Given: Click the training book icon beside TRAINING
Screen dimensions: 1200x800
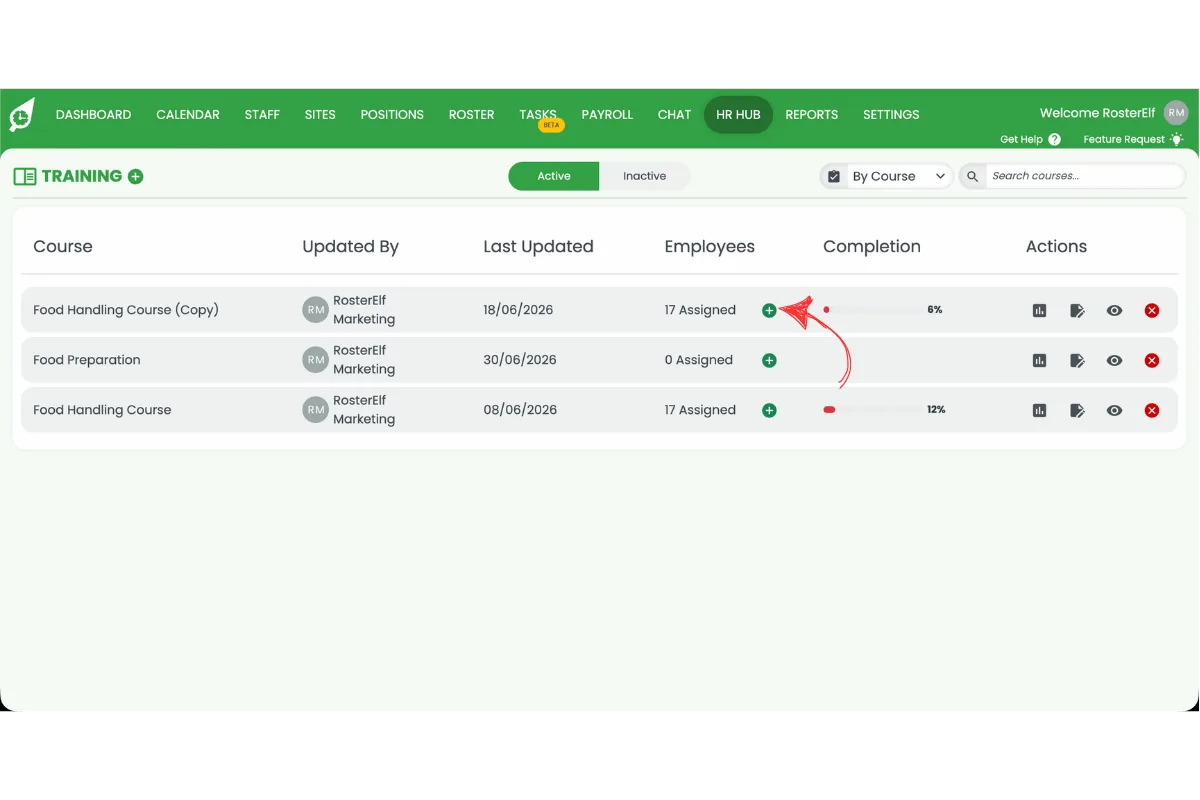Looking at the screenshot, I should 25,176.
